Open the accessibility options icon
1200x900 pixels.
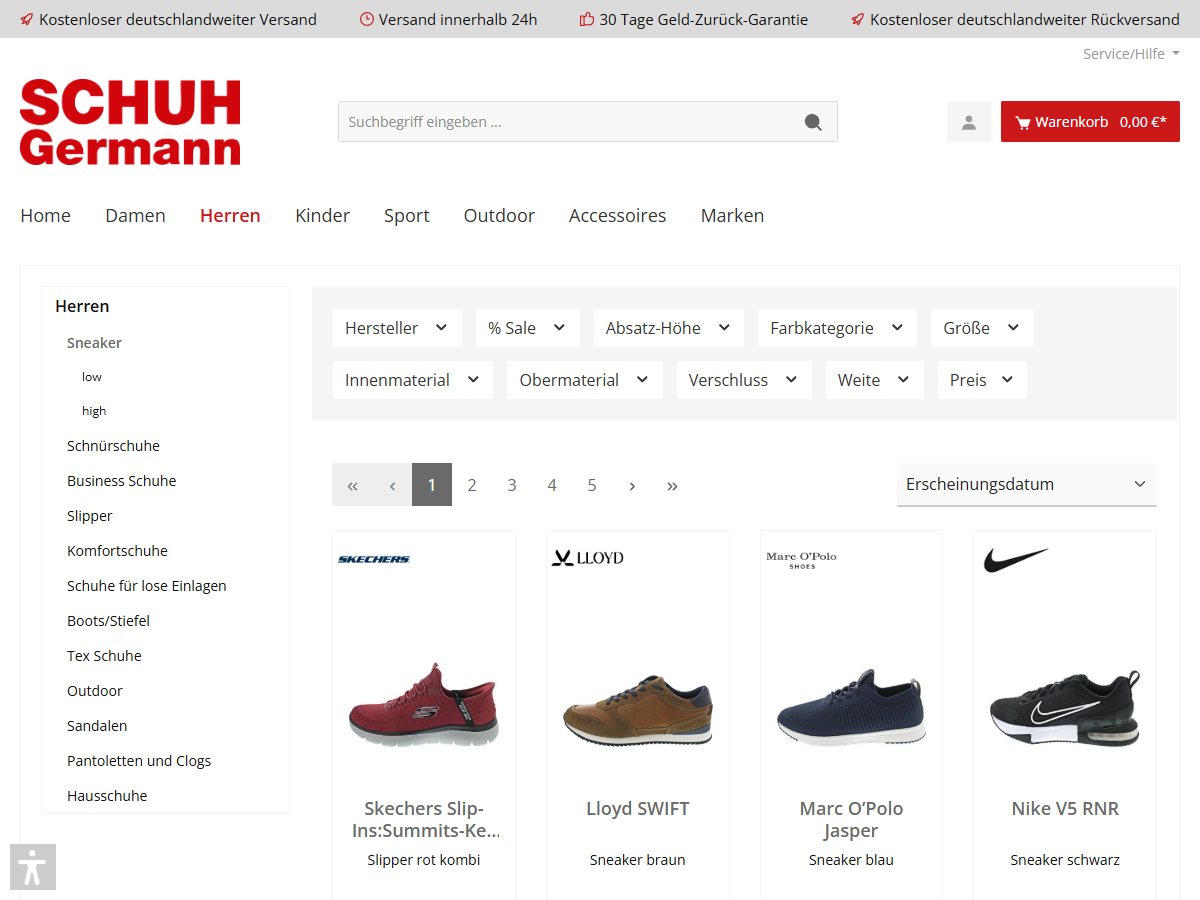tap(33, 867)
